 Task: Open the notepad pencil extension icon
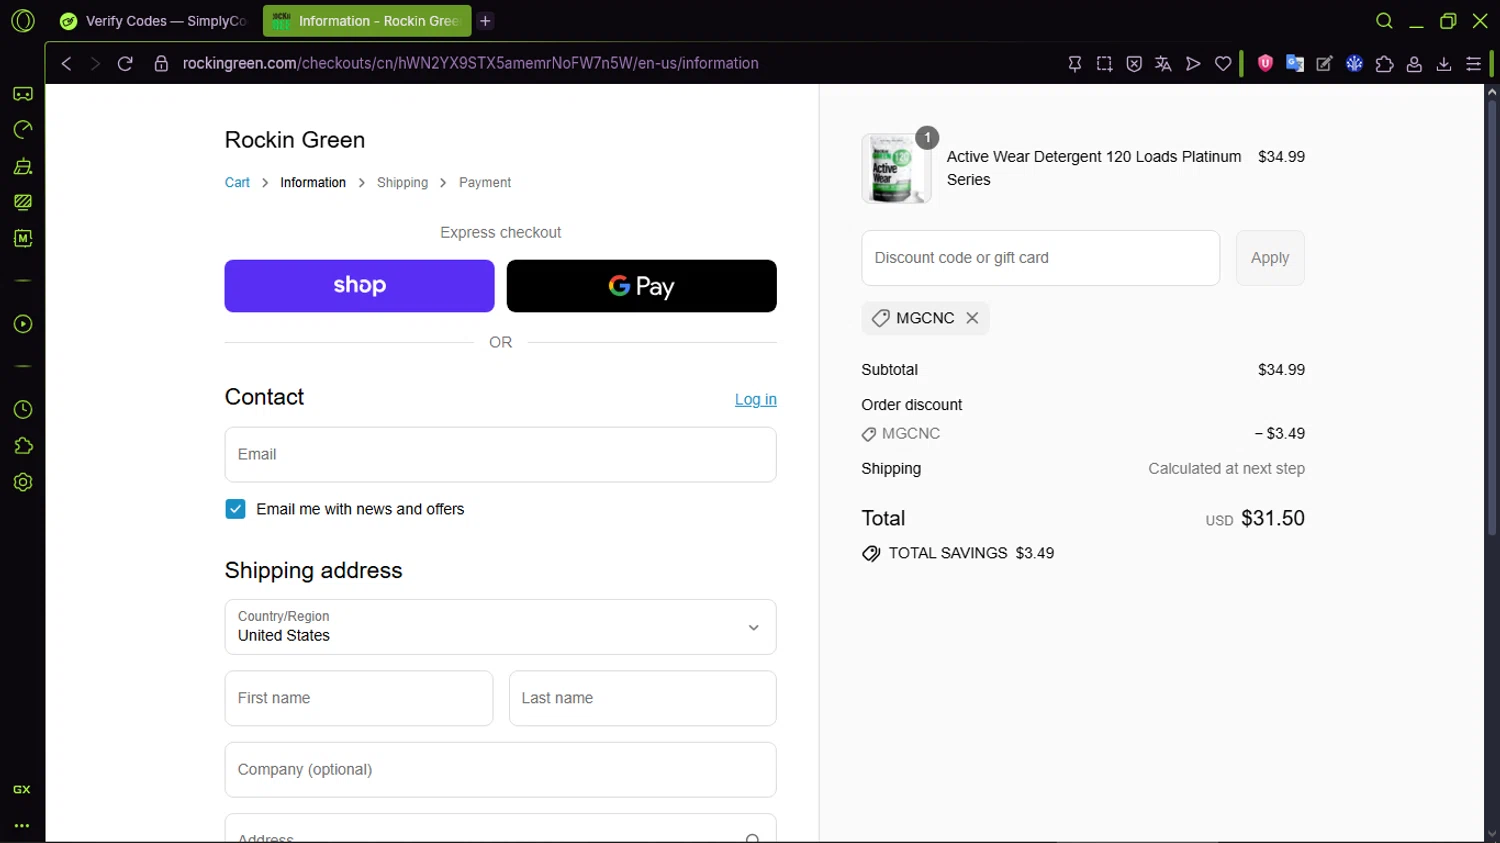click(1325, 64)
